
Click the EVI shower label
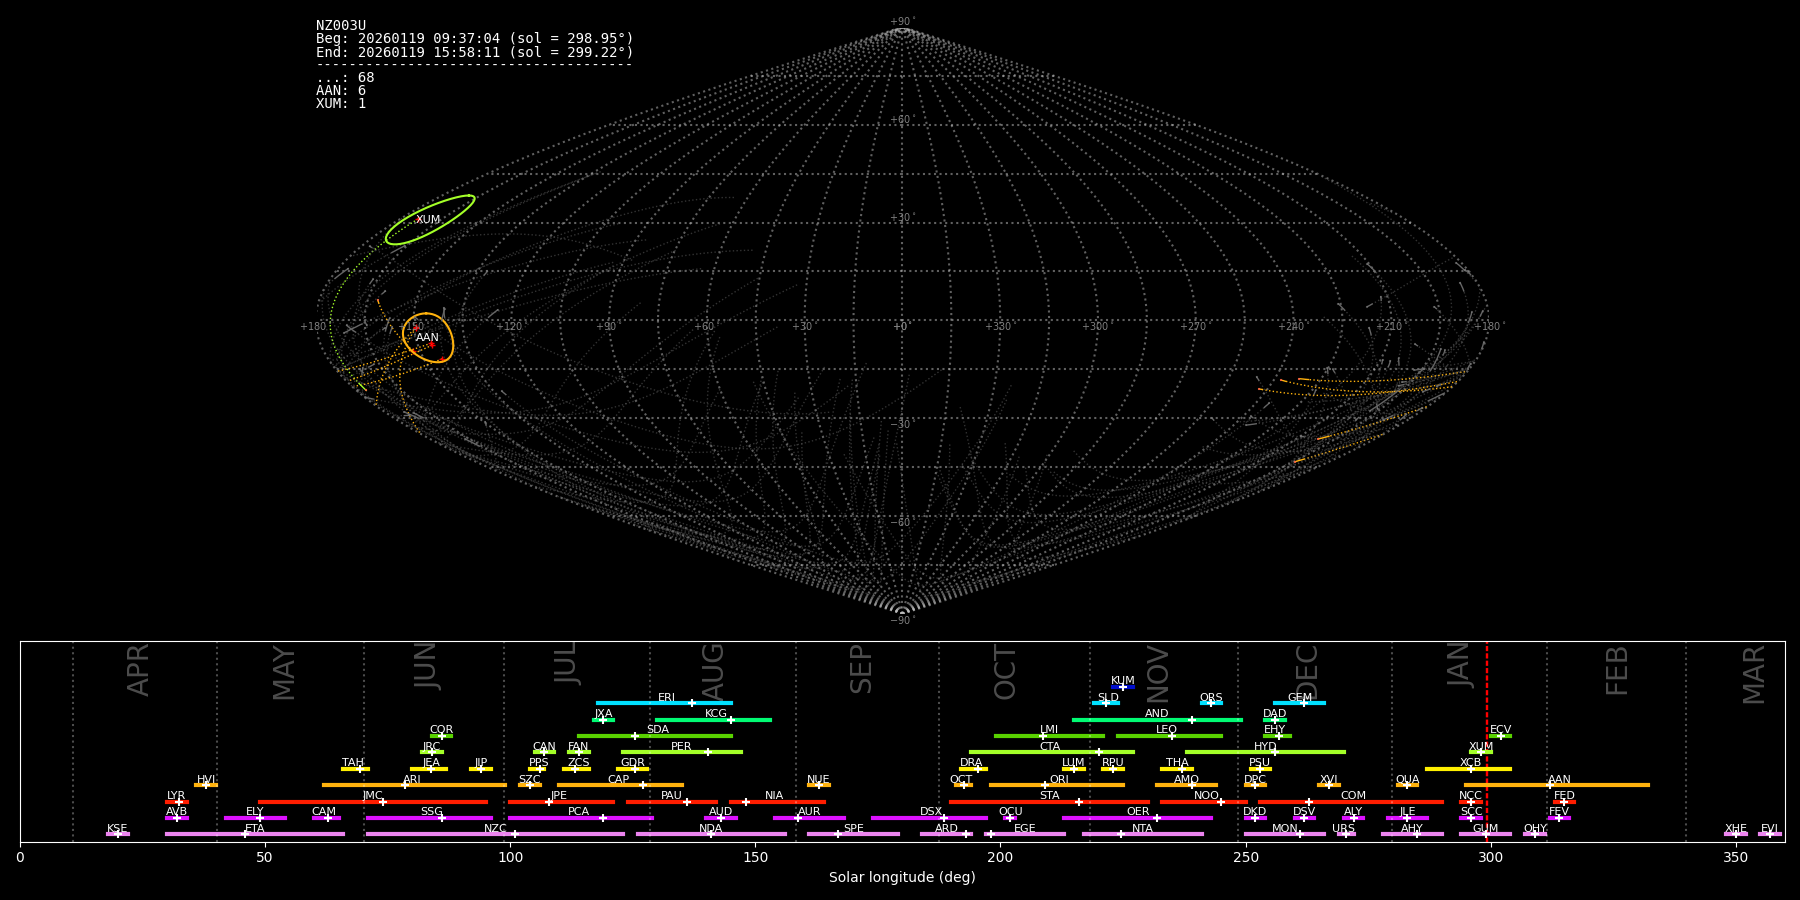(x=1770, y=829)
